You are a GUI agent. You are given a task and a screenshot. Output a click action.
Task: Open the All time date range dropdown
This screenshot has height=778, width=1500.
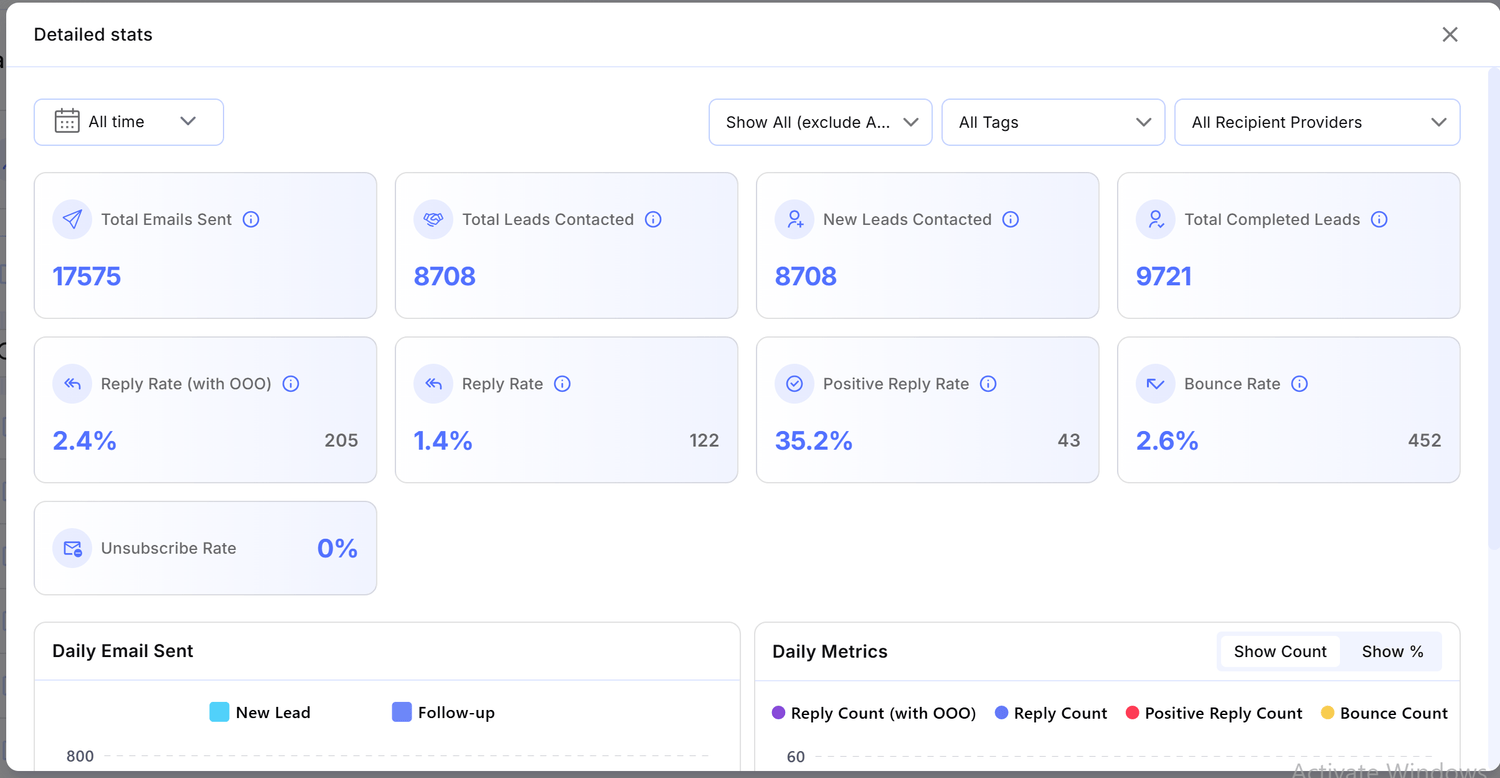(x=129, y=122)
